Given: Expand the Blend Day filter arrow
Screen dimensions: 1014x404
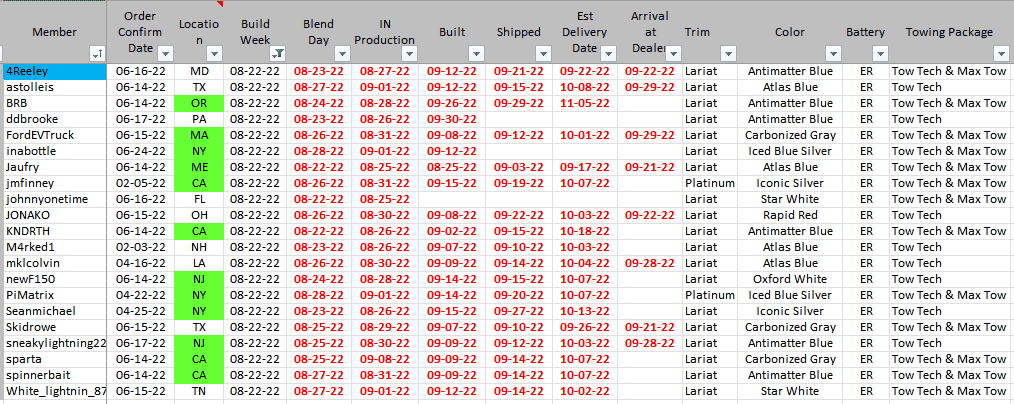Looking at the screenshot, I should click(x=342, y=53).
